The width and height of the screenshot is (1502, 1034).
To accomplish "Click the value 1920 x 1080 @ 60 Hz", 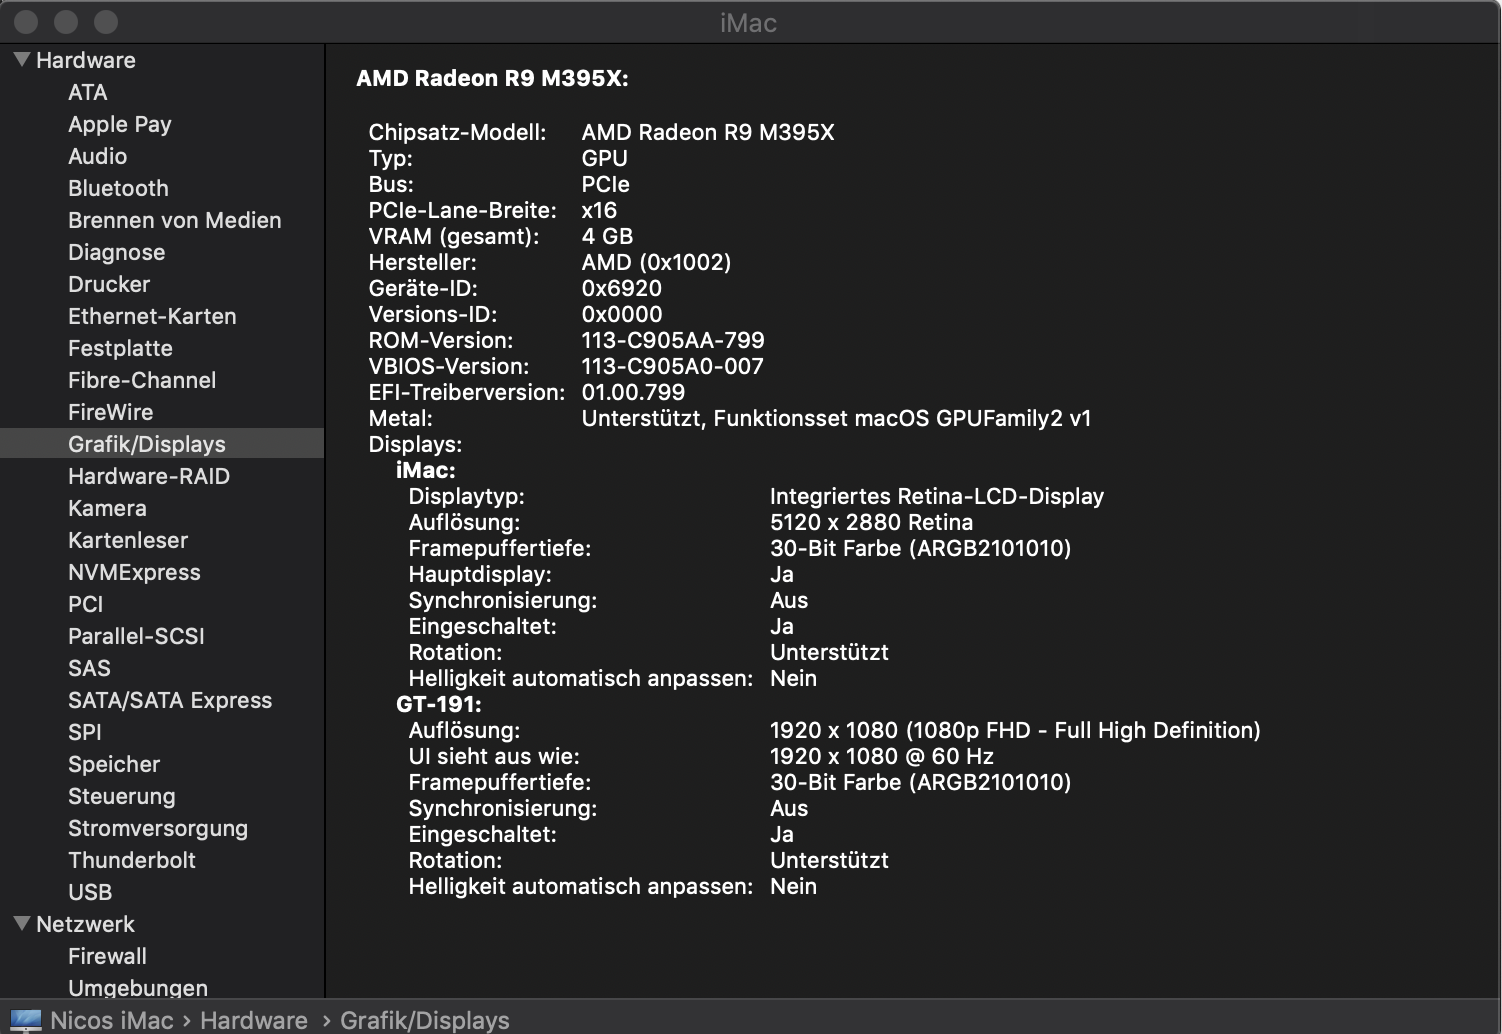I will pyautogui.click(x=882, y=756).
